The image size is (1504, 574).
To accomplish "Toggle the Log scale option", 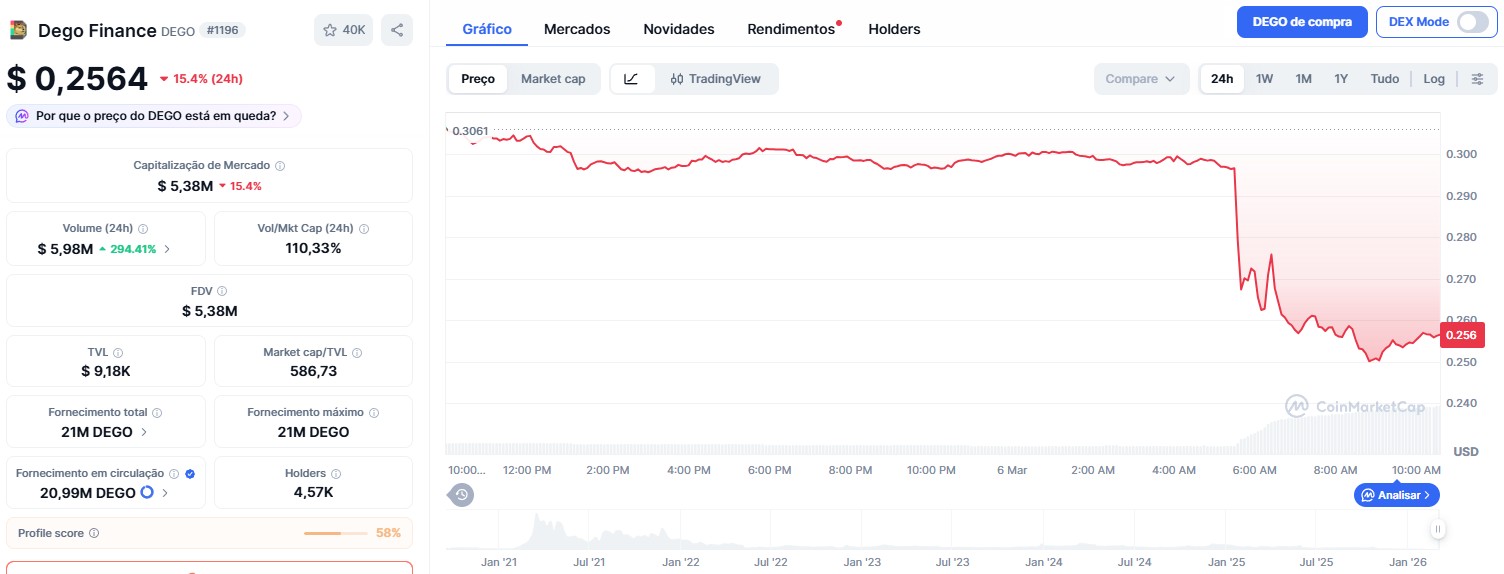I will point(1434,79).
